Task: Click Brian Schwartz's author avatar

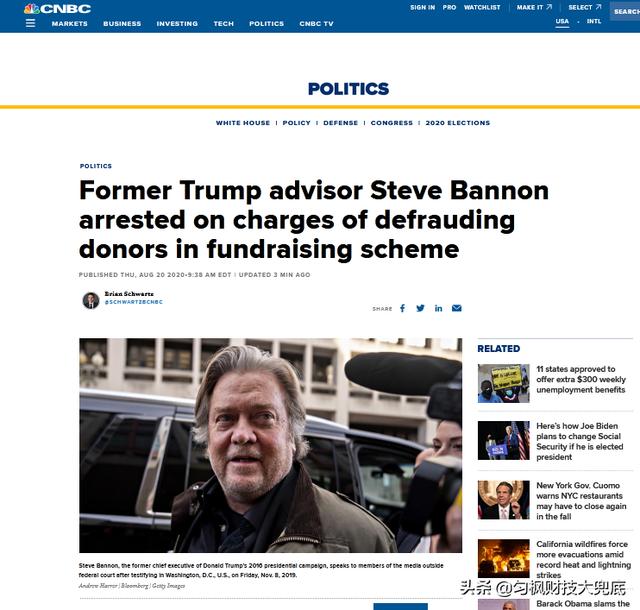Action: coord(90,300)
